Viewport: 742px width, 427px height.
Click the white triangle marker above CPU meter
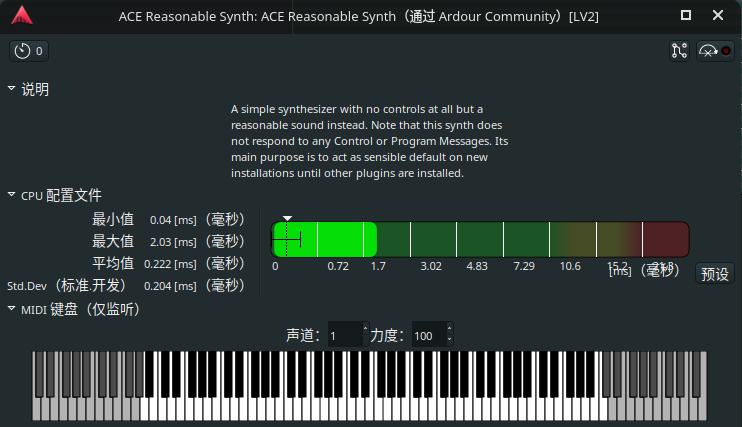coord(287,218)
